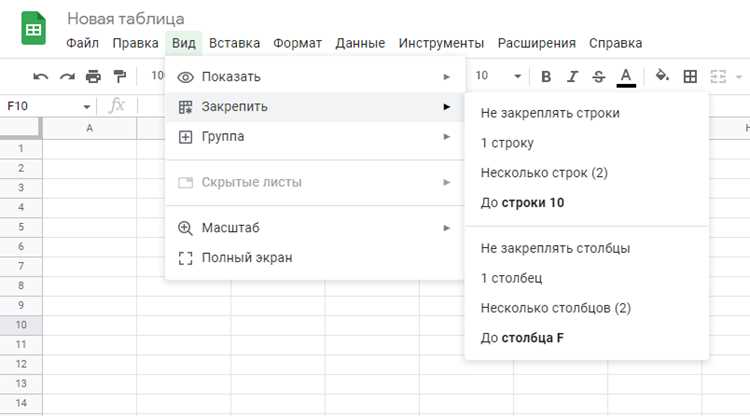Screen dimensions: 750x416
Task: Select row 5 header
Action: point(21,227)
